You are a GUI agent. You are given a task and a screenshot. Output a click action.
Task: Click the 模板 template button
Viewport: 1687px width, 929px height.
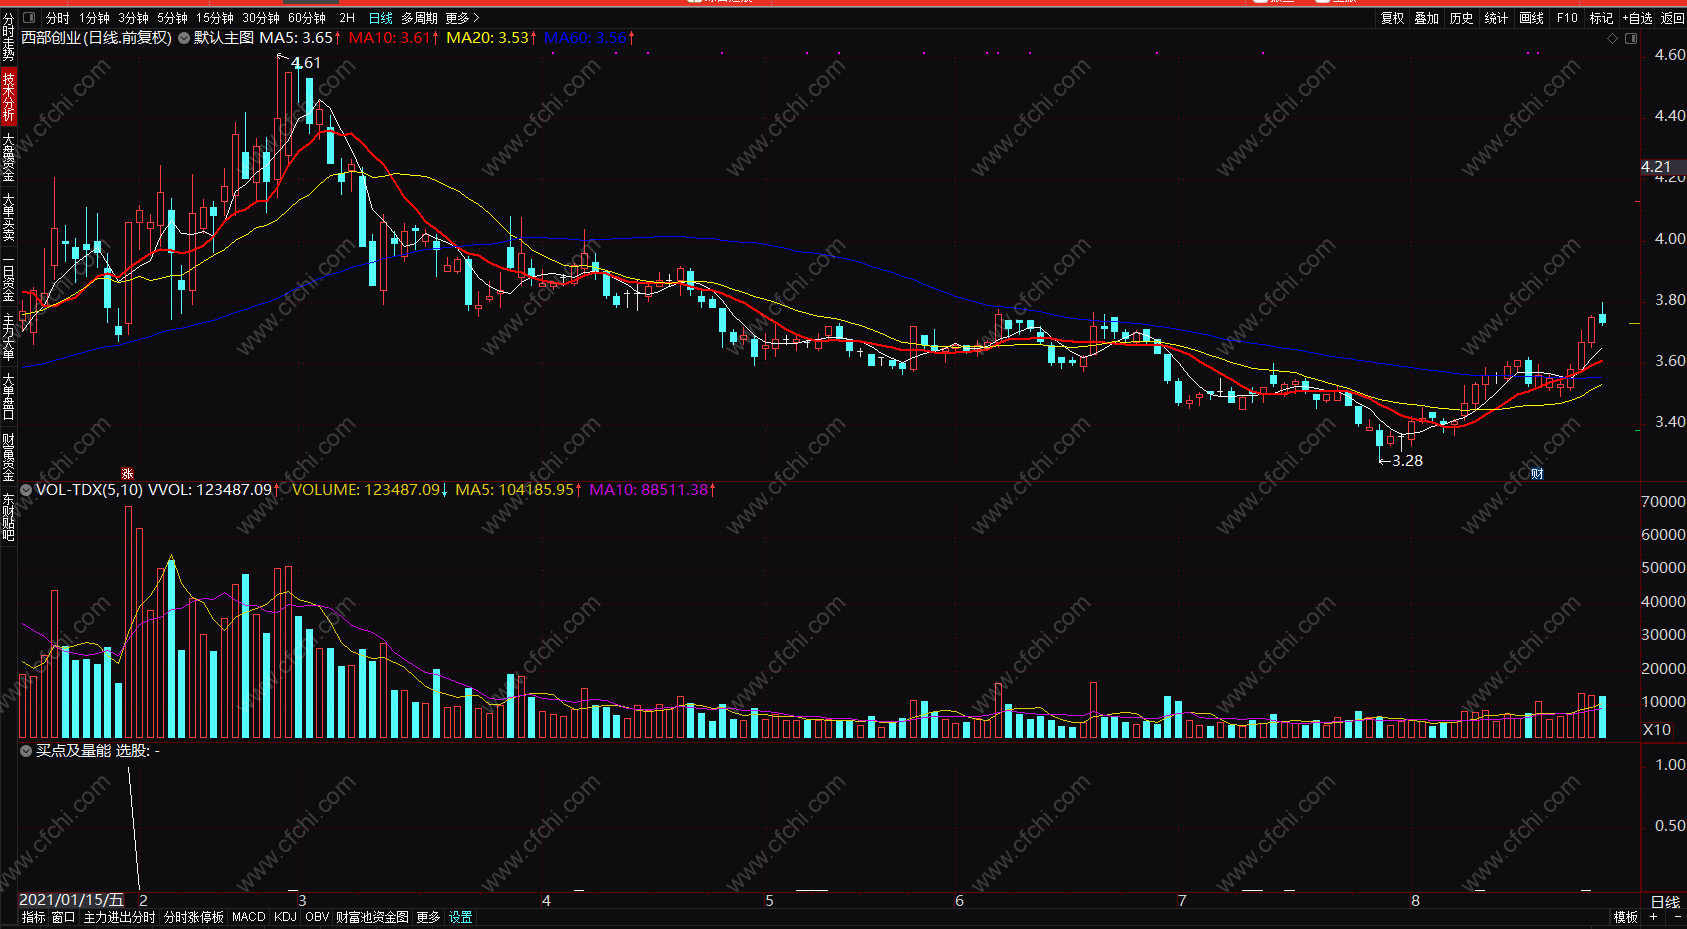pyautogui.click(x=1625, y=917)
